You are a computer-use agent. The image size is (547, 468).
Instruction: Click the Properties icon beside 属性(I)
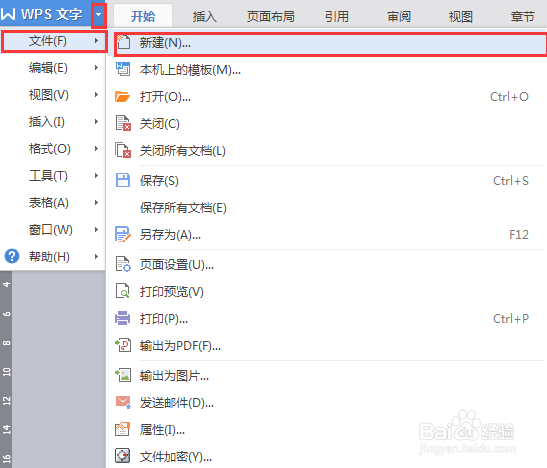[x=123, y=429]
